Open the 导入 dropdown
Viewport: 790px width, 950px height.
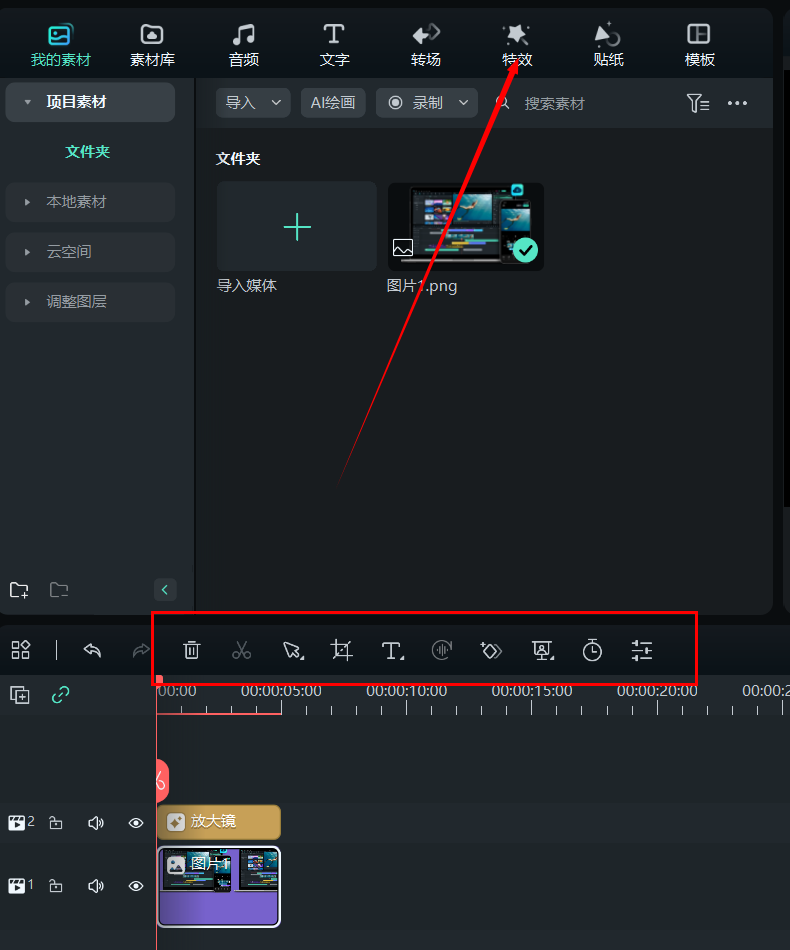(x=253, y=103)
